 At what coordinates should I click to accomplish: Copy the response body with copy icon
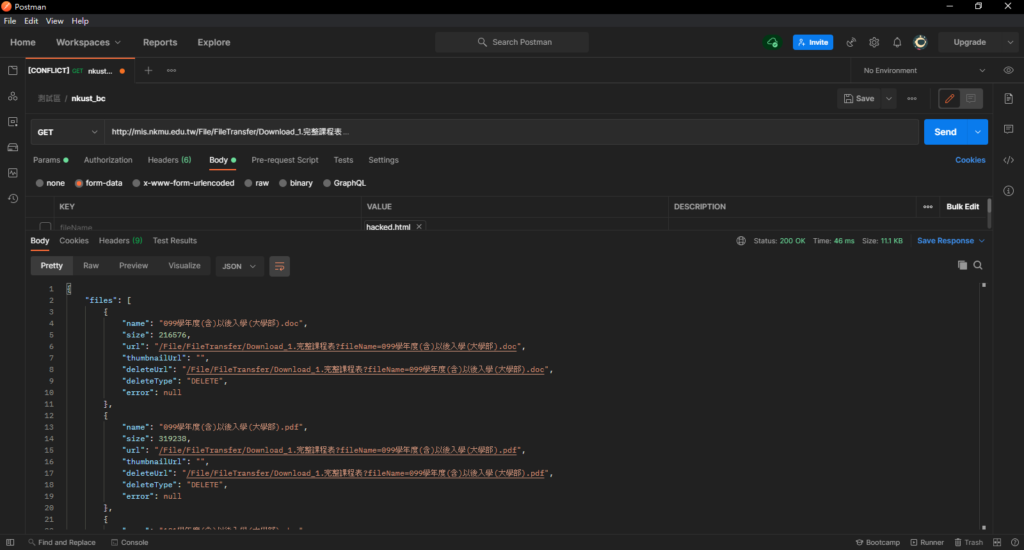962,265
